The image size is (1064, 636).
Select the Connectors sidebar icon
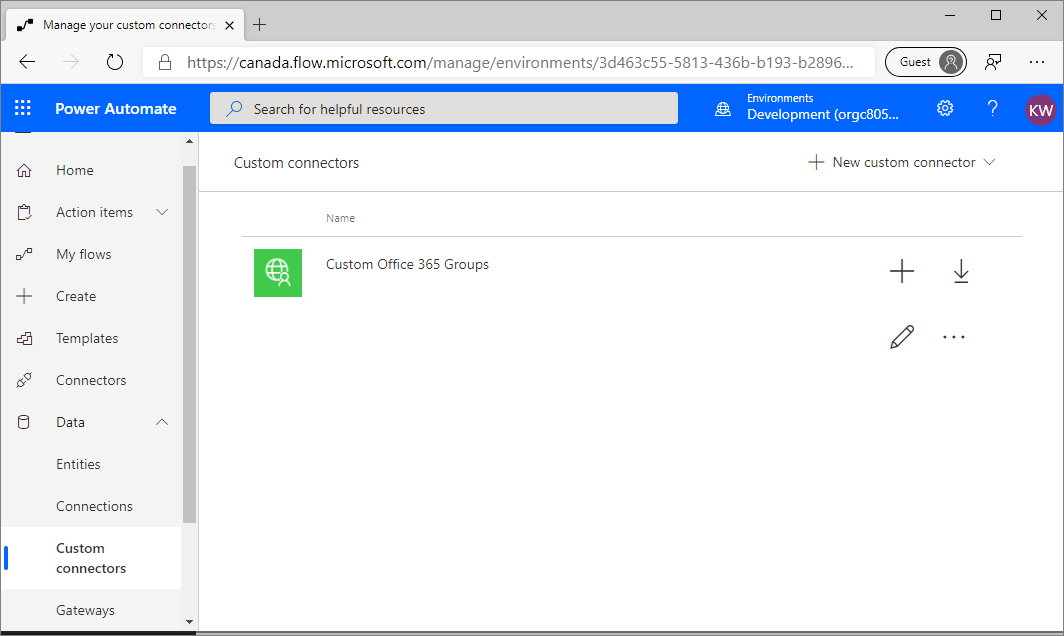[23, 380]
